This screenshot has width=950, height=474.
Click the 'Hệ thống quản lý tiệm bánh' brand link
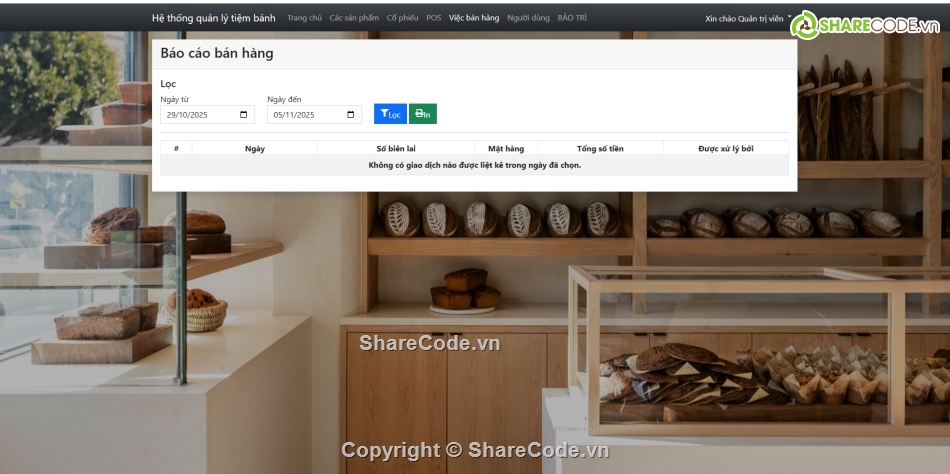point(213,18)
